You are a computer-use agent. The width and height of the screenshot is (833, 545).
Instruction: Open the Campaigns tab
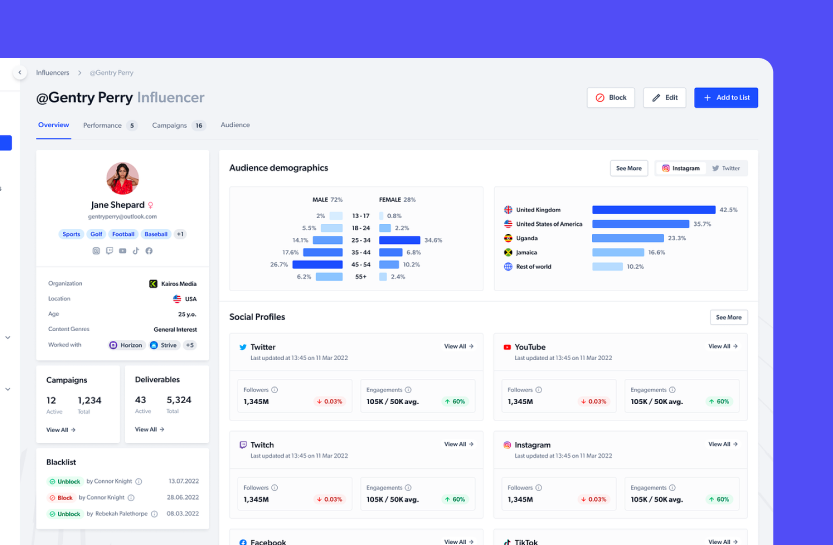(178, 125)
